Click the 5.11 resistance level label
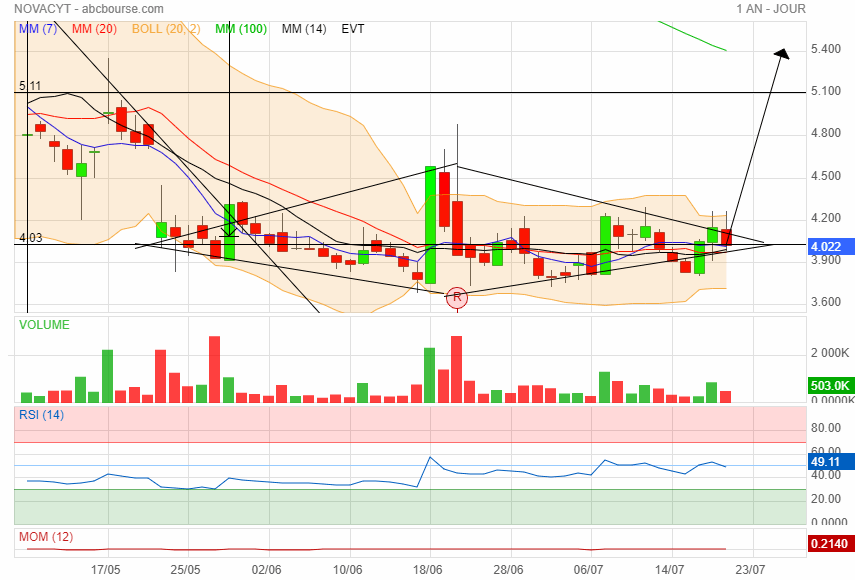This screenshot has height=580, width=855. (30, 86)
